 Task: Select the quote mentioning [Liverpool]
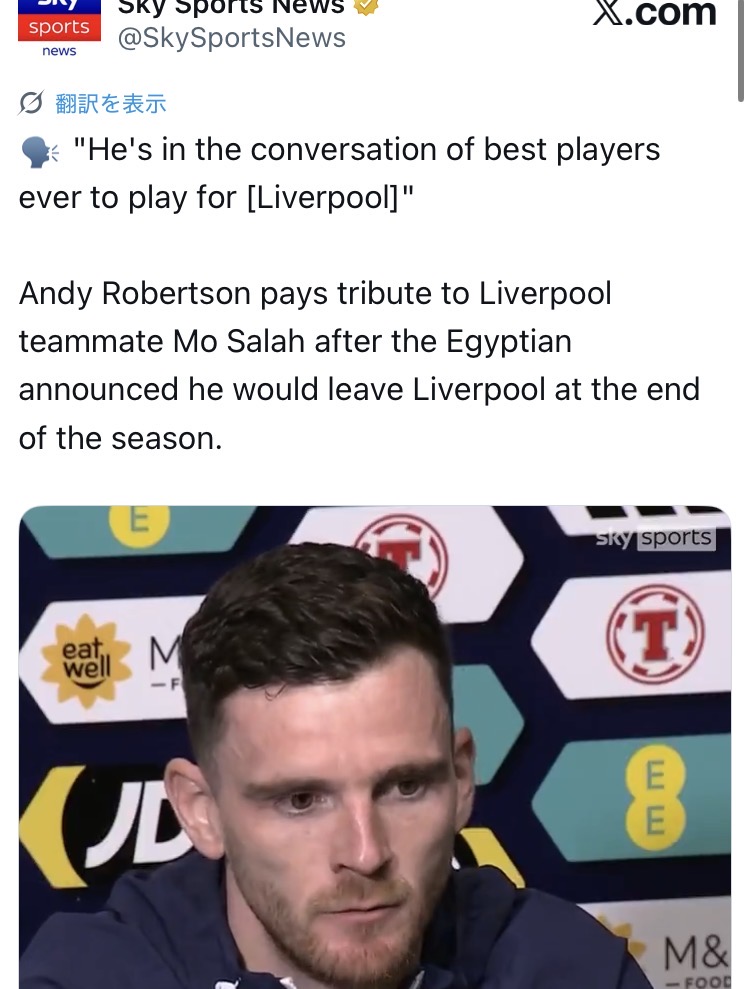[339, 173]
